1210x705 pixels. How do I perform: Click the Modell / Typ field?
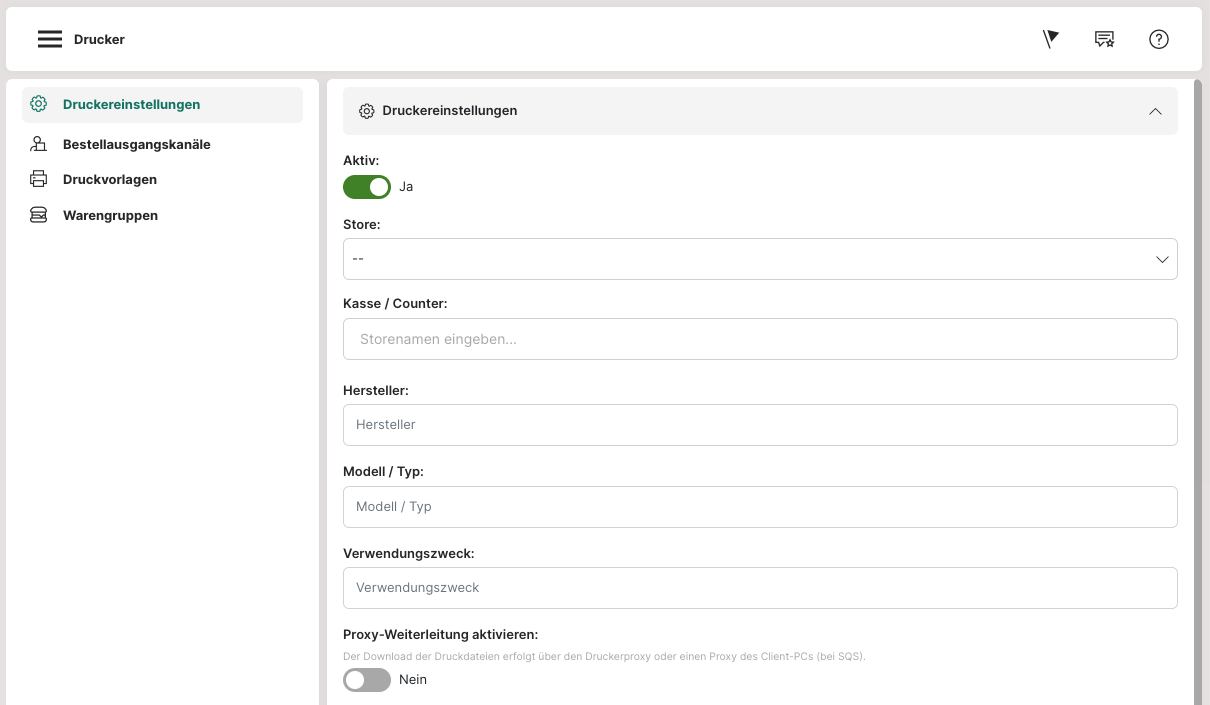click(x=760, y=507)
